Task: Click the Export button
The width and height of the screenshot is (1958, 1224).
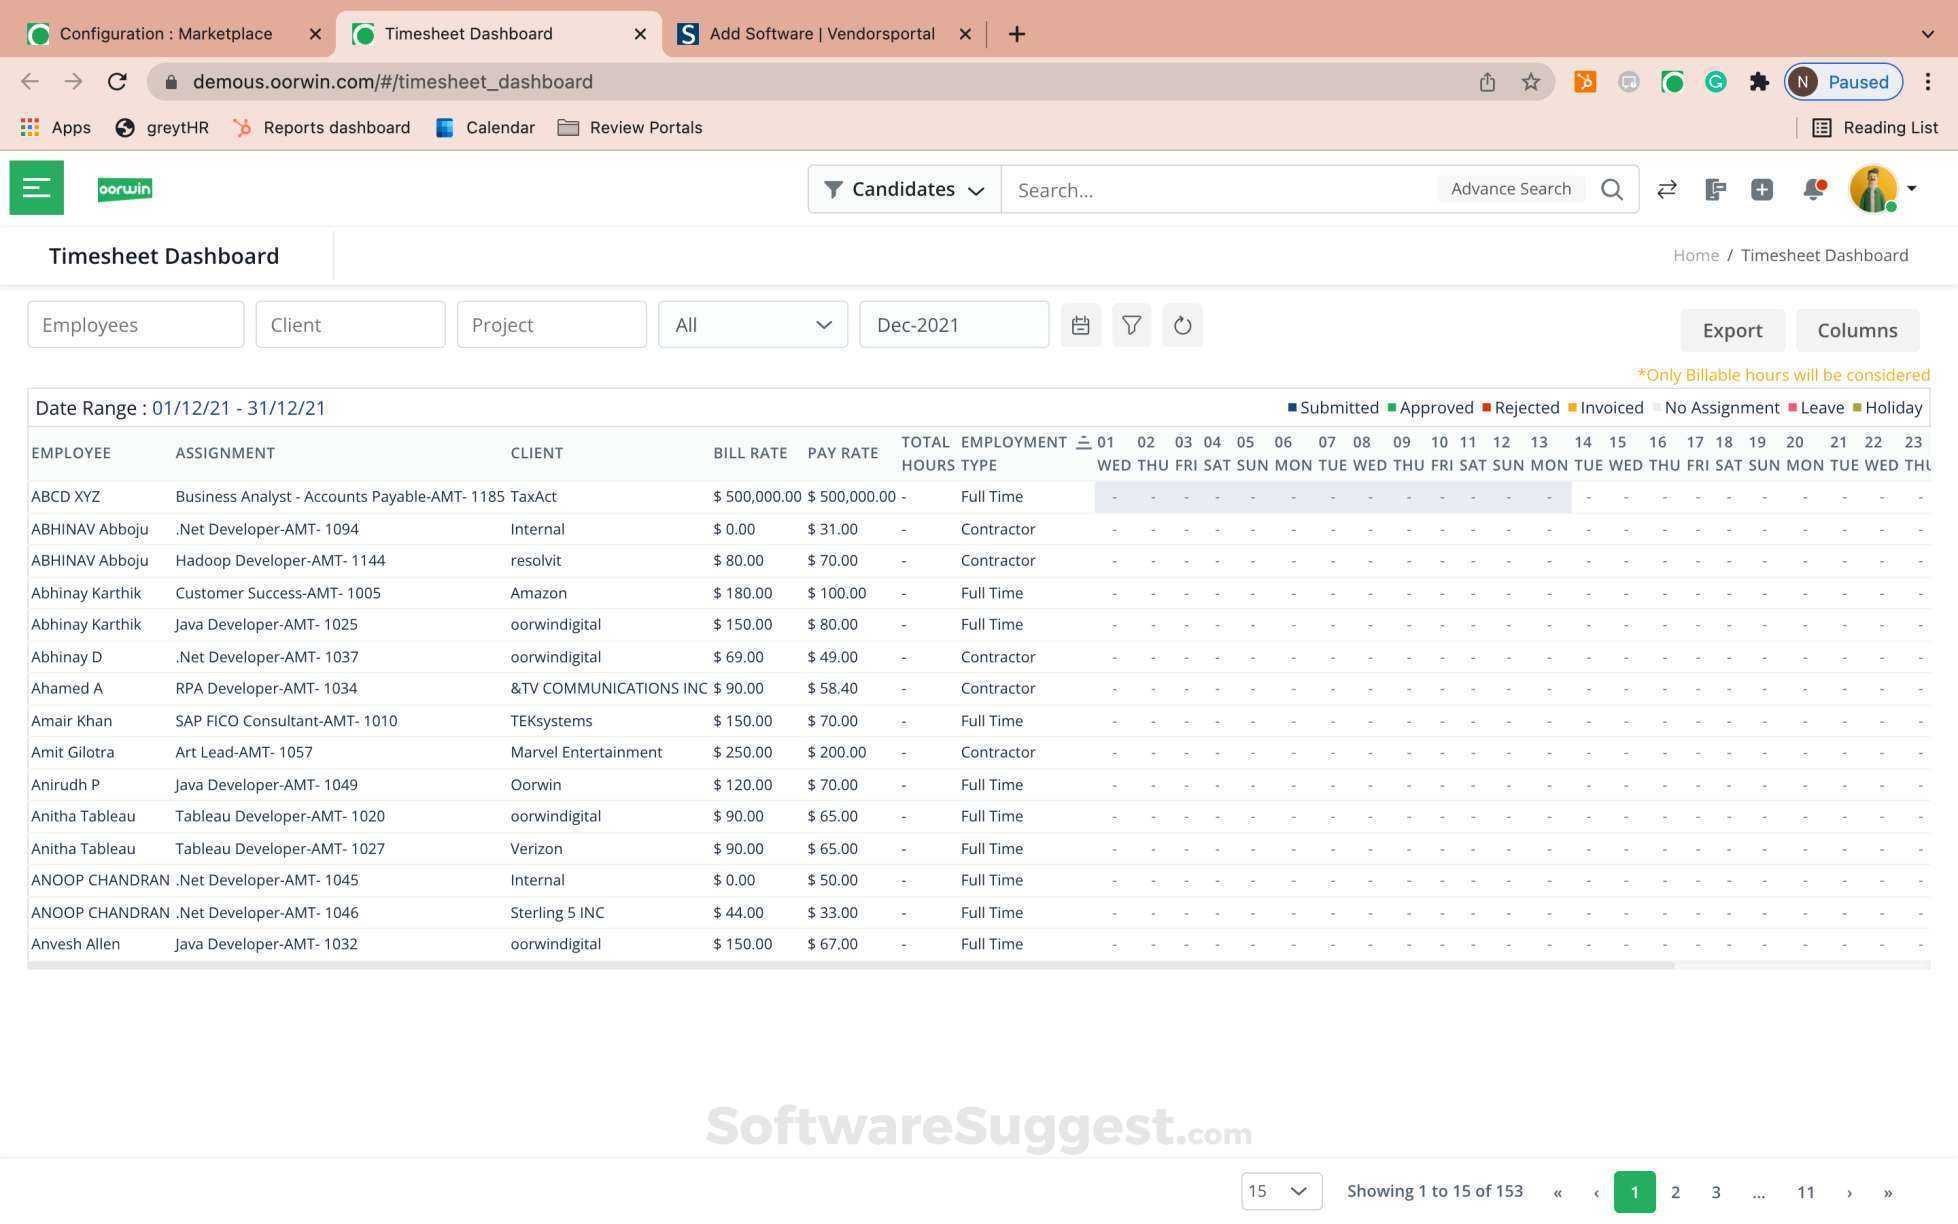Action: (x=1732, y=330)
